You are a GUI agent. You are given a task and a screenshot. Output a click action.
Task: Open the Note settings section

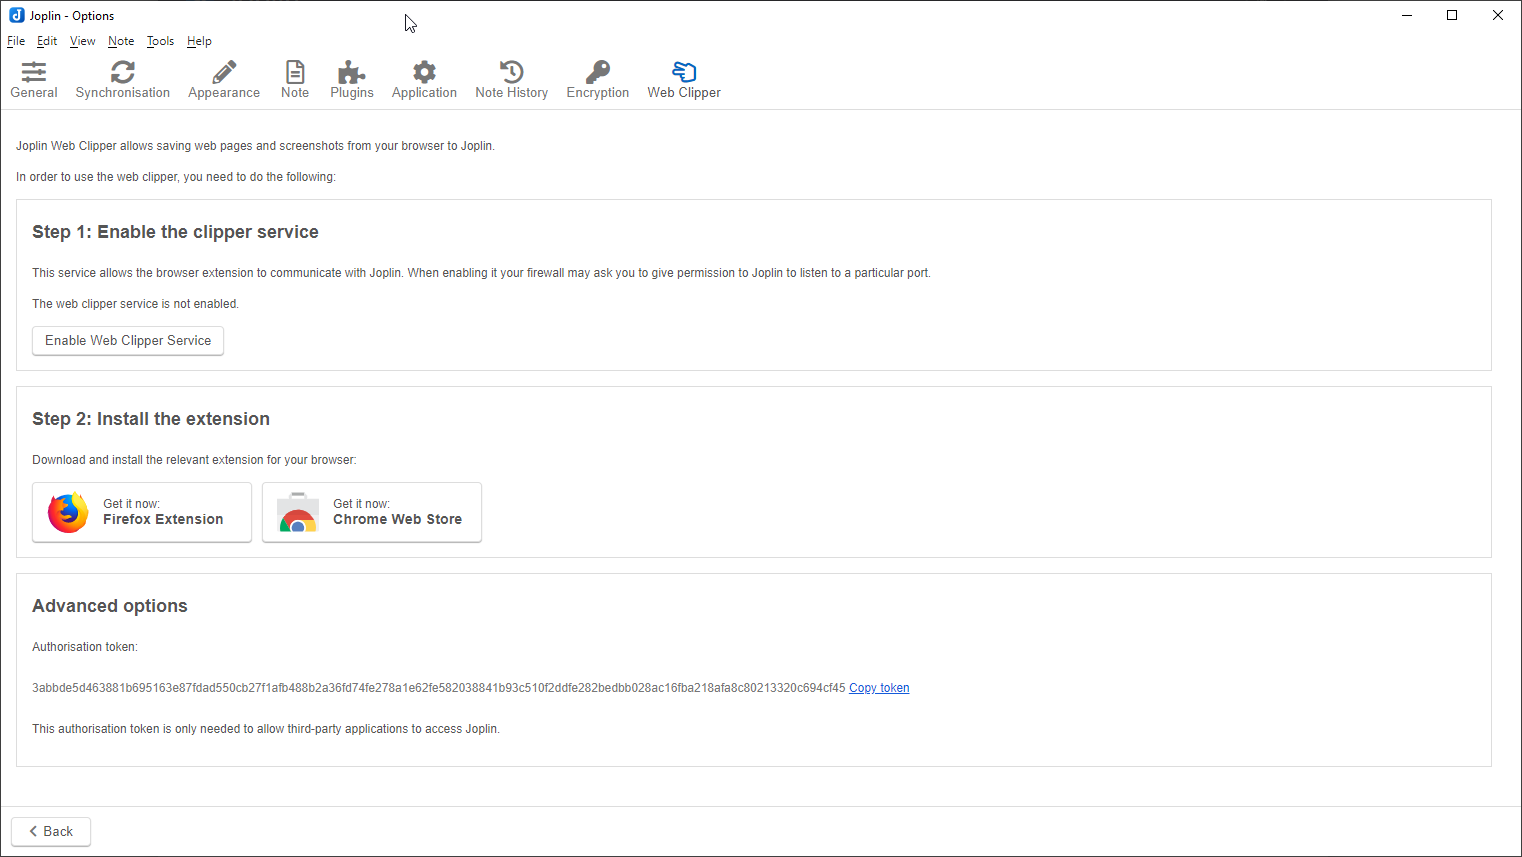(x=295, y=80)
